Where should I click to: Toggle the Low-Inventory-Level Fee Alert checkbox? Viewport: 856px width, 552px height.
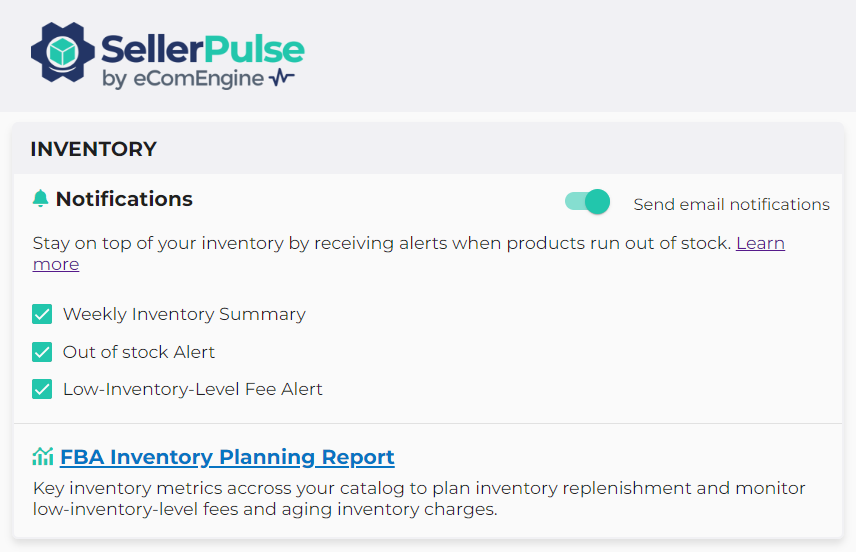coord(42,389)
